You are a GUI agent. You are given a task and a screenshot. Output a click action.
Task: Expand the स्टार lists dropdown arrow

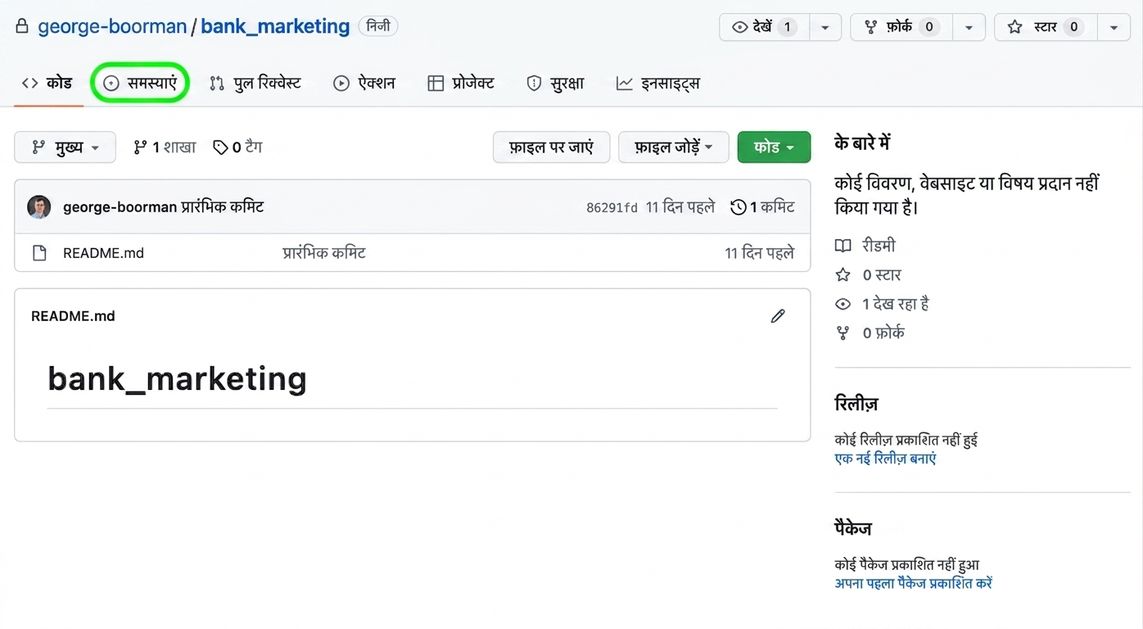1114,27
